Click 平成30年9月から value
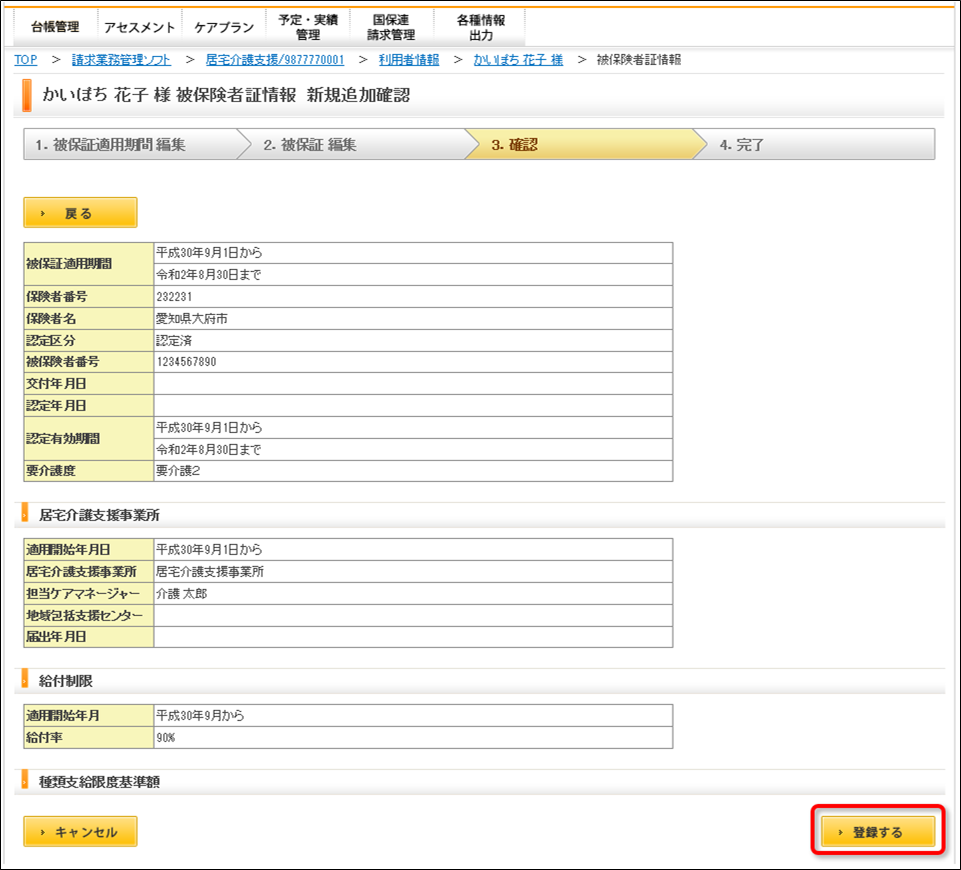961x870 pixels. [200, 716]
